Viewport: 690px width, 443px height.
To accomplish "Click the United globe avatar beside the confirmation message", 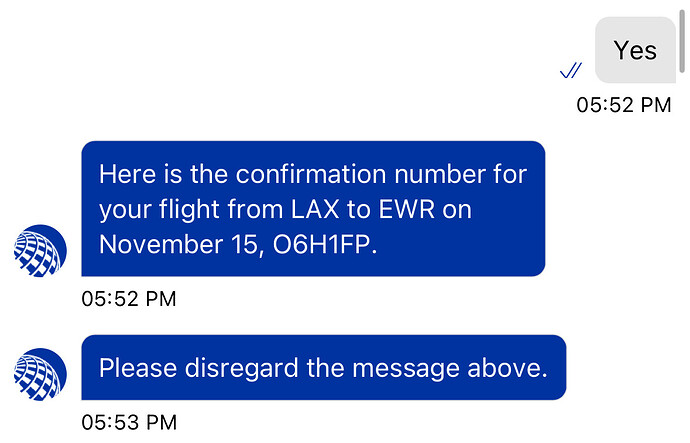I will [x=40, y=251].
